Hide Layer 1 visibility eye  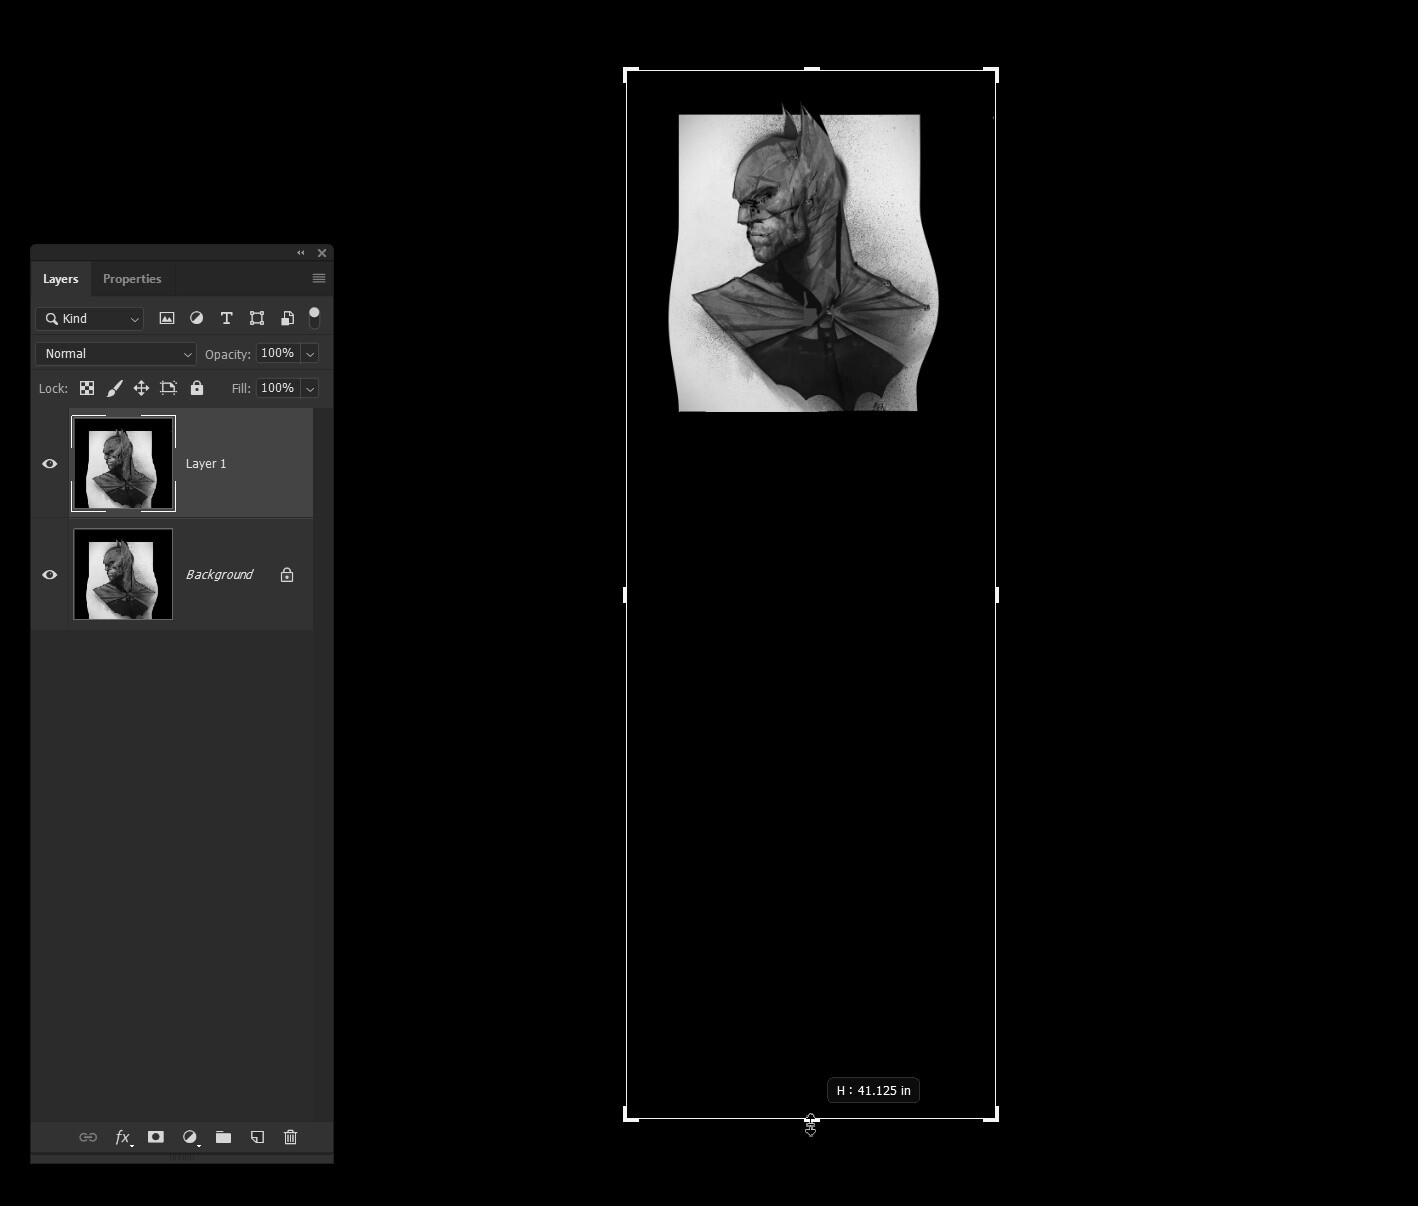pos(50,464)
